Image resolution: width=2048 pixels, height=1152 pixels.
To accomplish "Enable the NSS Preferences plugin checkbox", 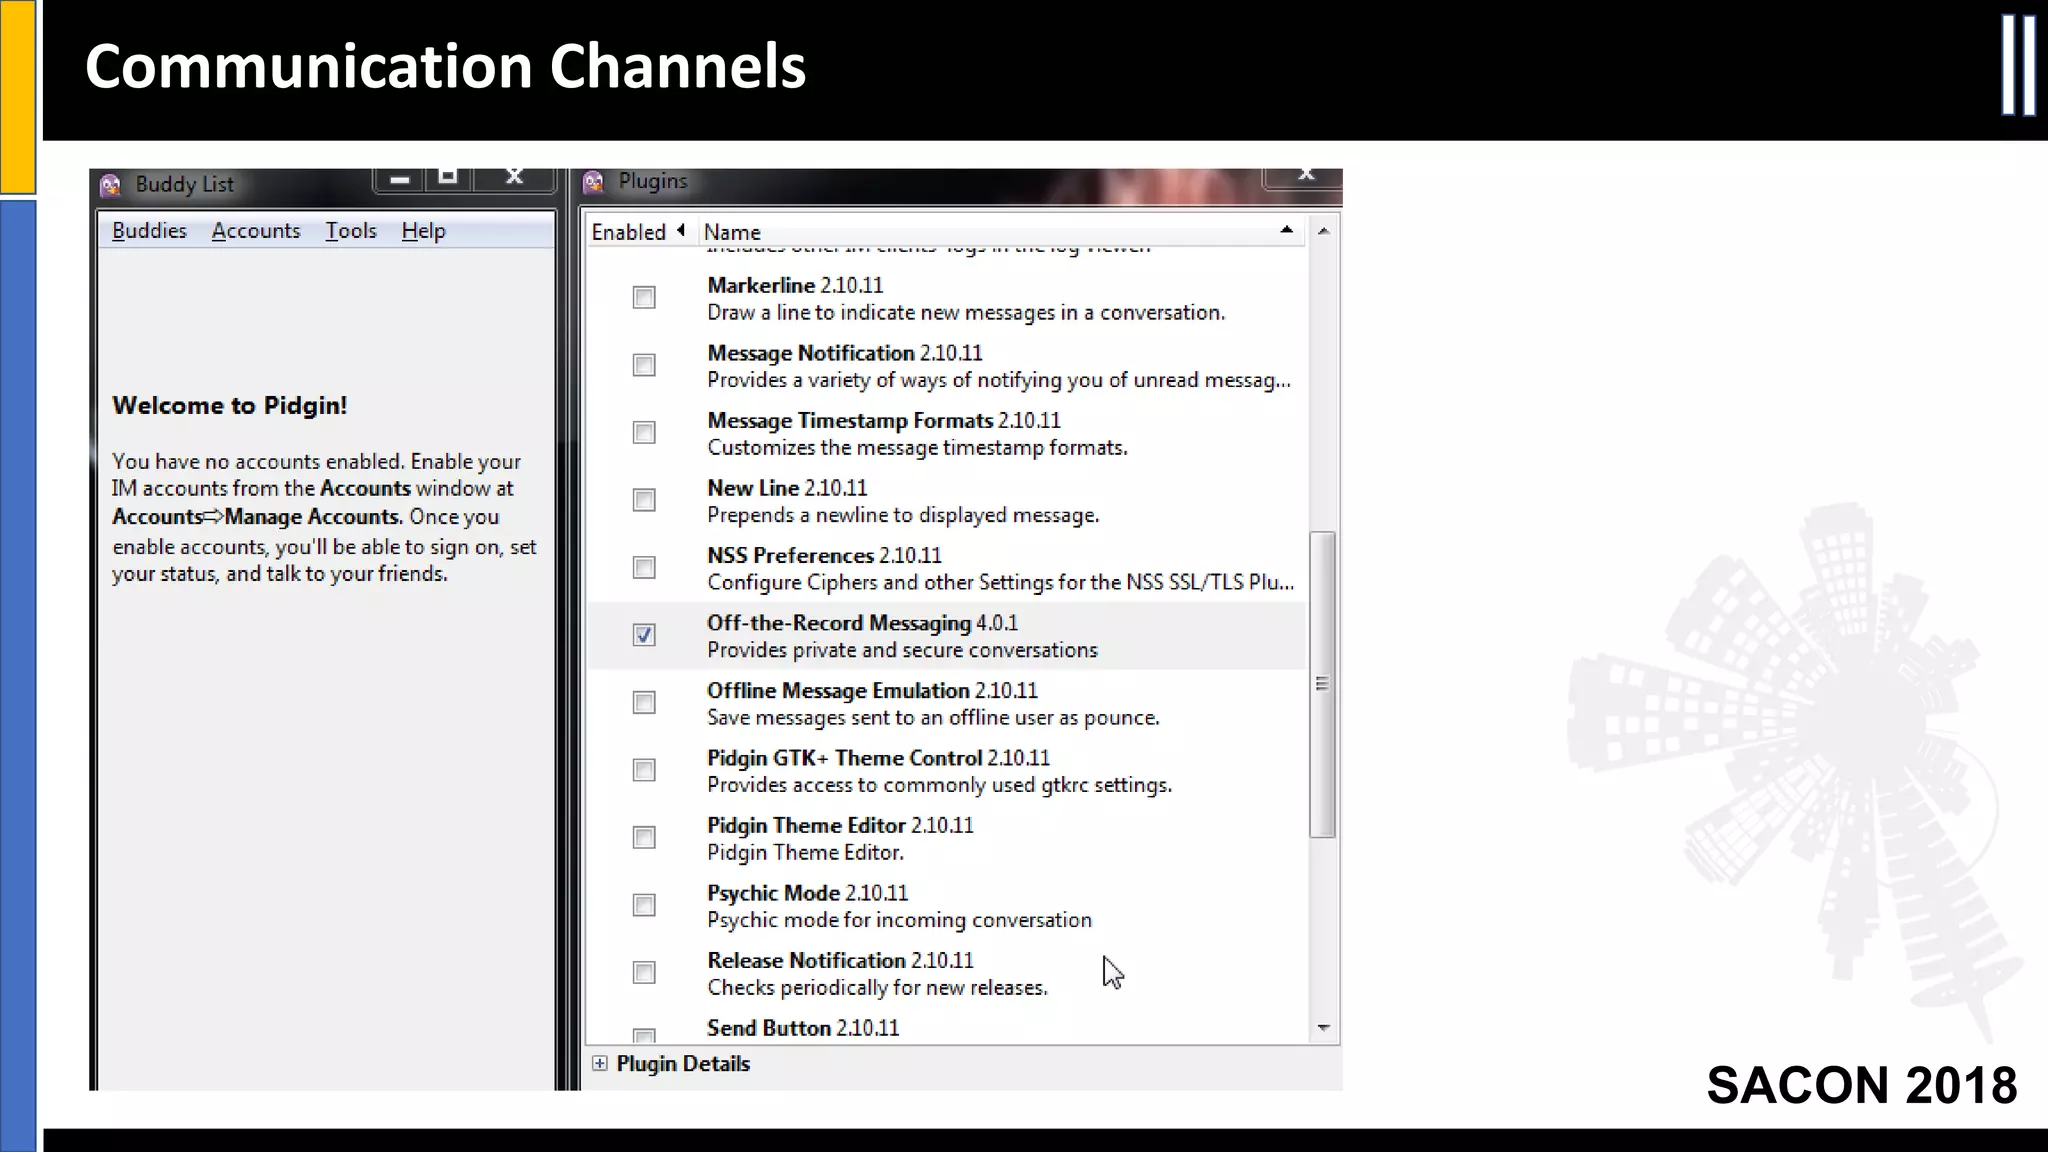I will click(x=644, y=567).
